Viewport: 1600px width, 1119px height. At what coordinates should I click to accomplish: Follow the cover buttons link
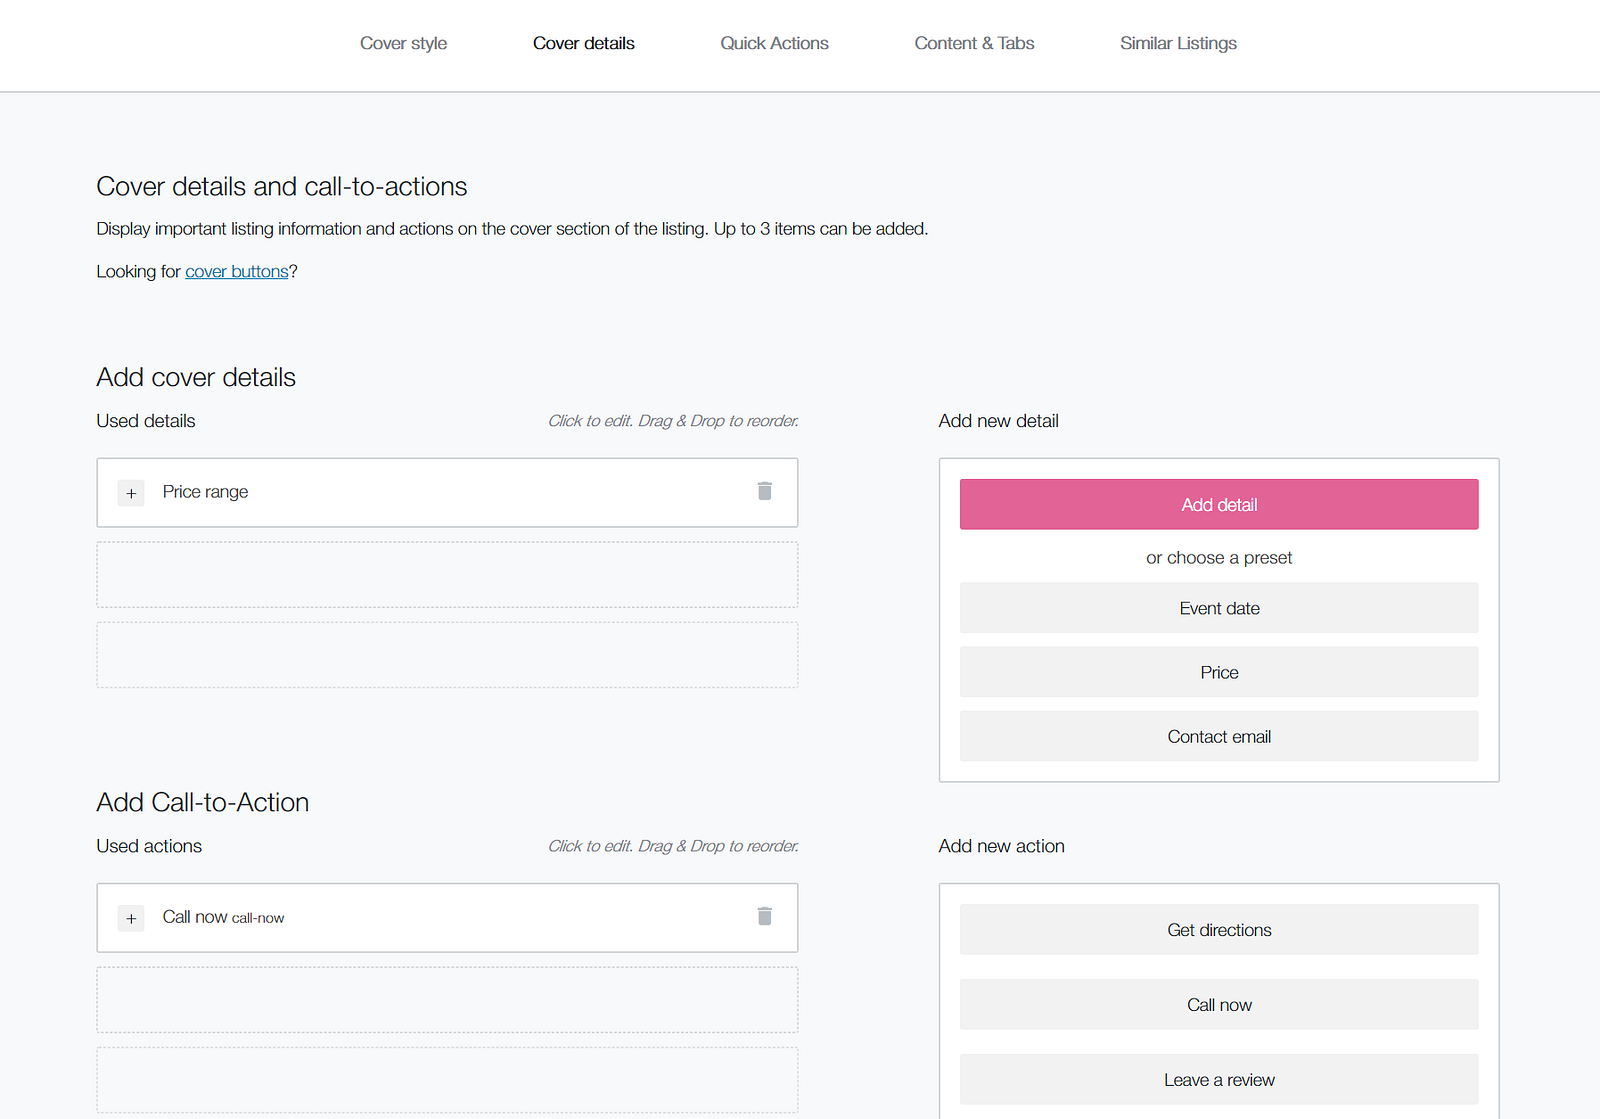pos(236,272)
